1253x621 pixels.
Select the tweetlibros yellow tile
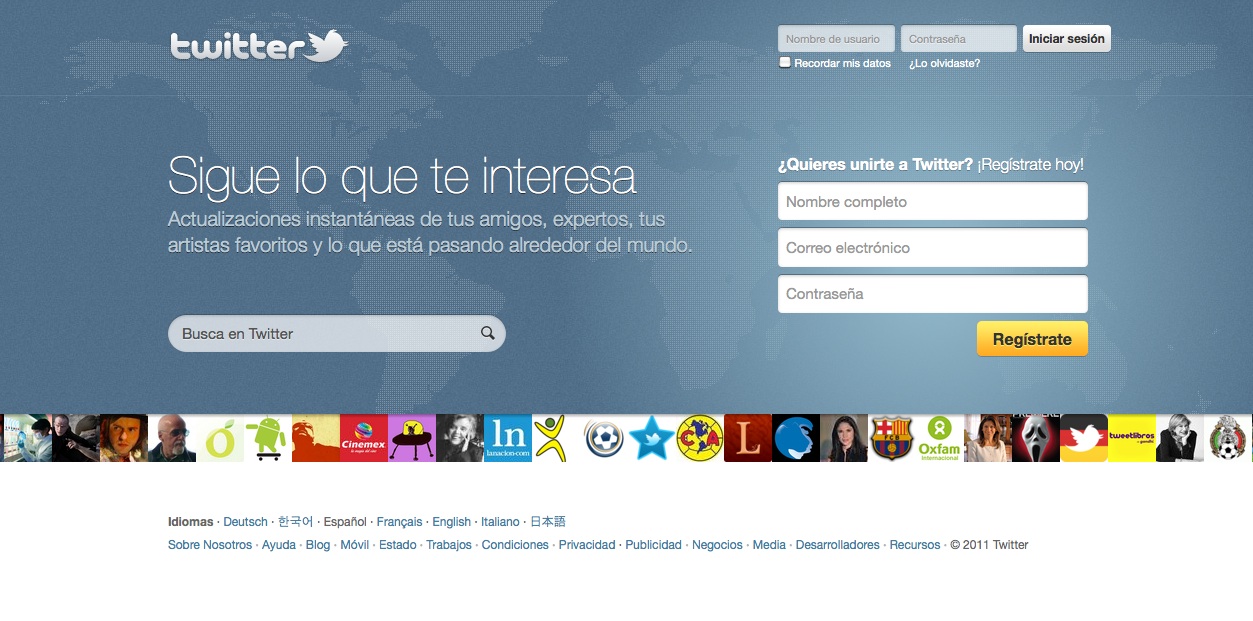click(1131, 438)
